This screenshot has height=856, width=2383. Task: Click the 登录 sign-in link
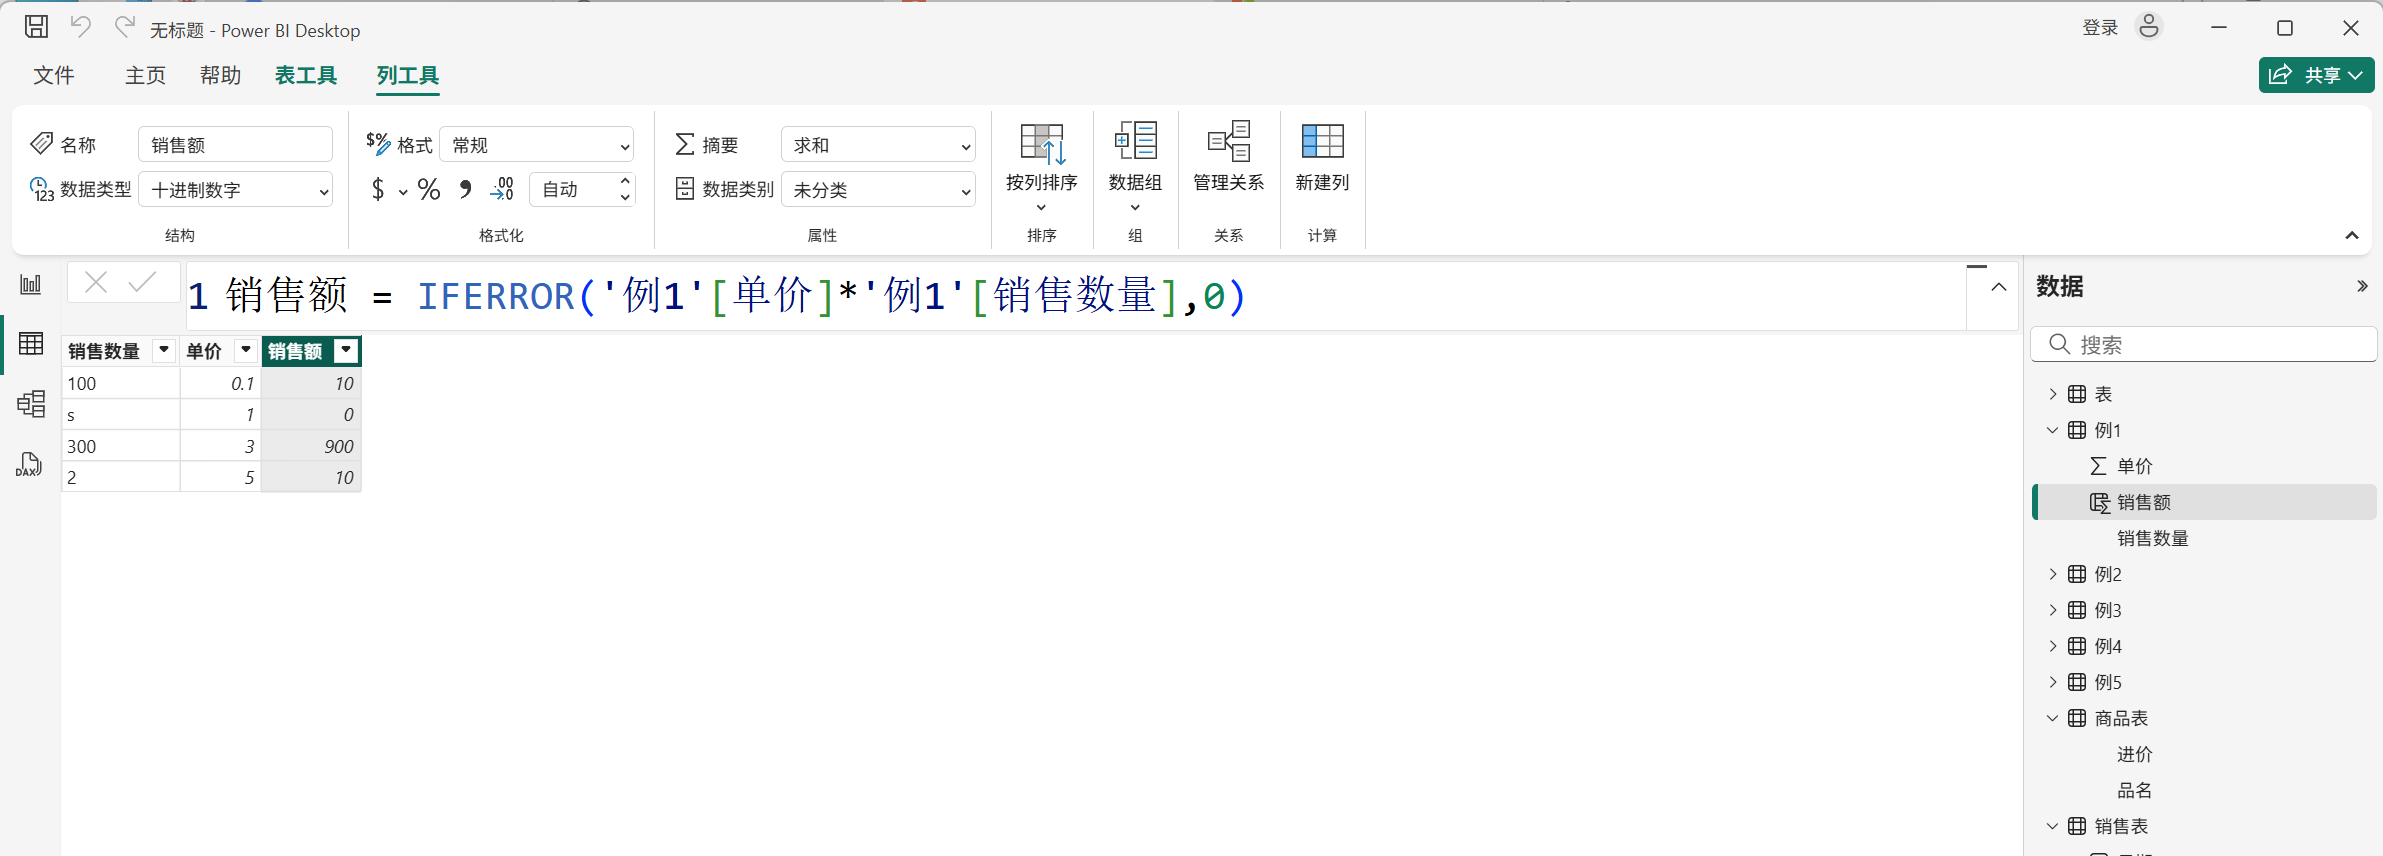(2100, 27)
